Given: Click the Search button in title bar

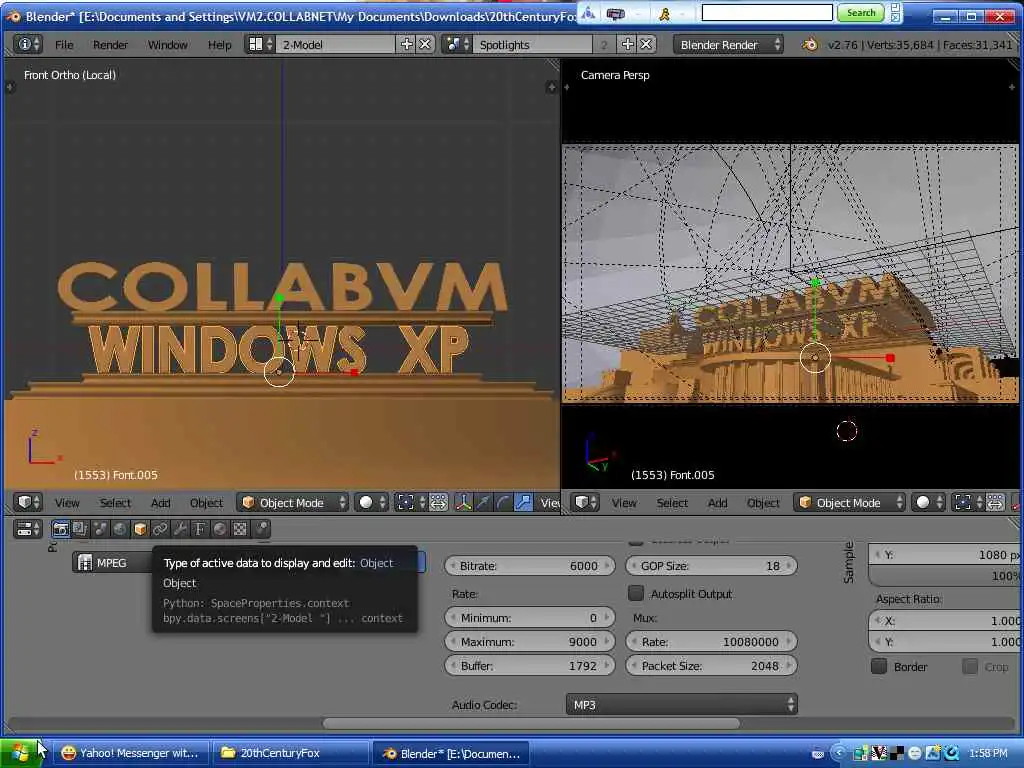Looking at the screenshot, I should (x=861, y=12).
